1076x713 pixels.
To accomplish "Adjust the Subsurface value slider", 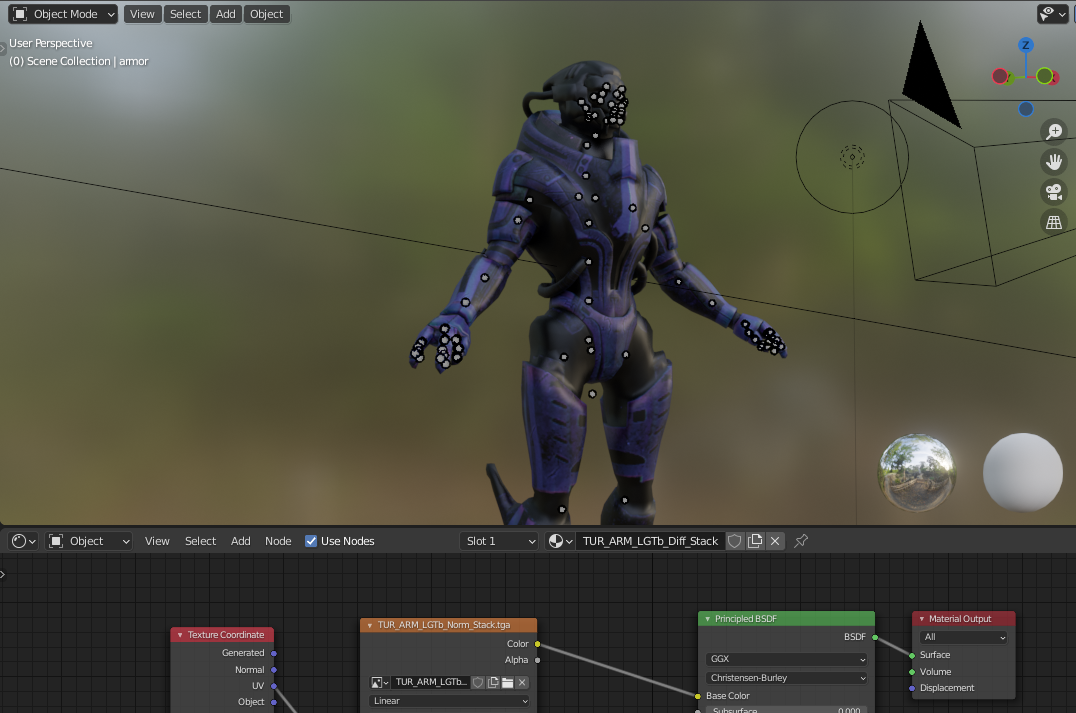I will click(786, 710).
